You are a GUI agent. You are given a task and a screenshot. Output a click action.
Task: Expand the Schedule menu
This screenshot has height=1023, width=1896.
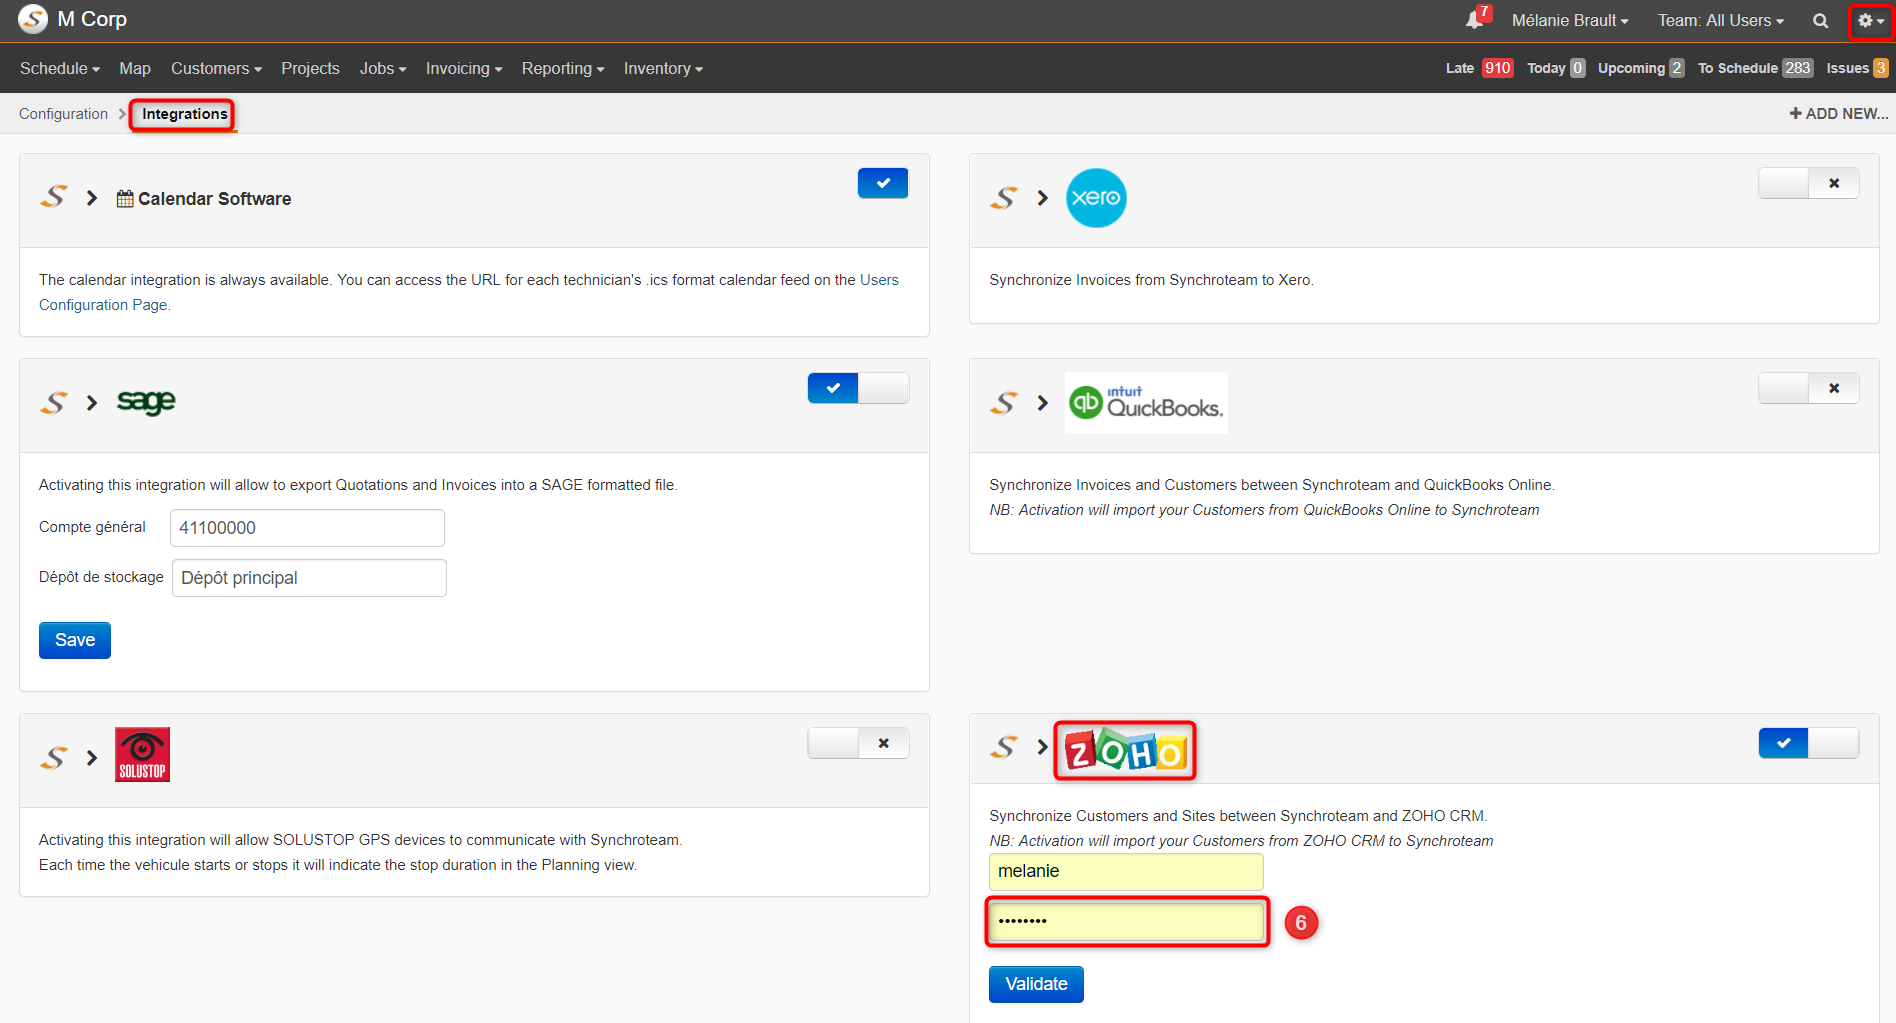pyautogui.click(x=60, y=68)
